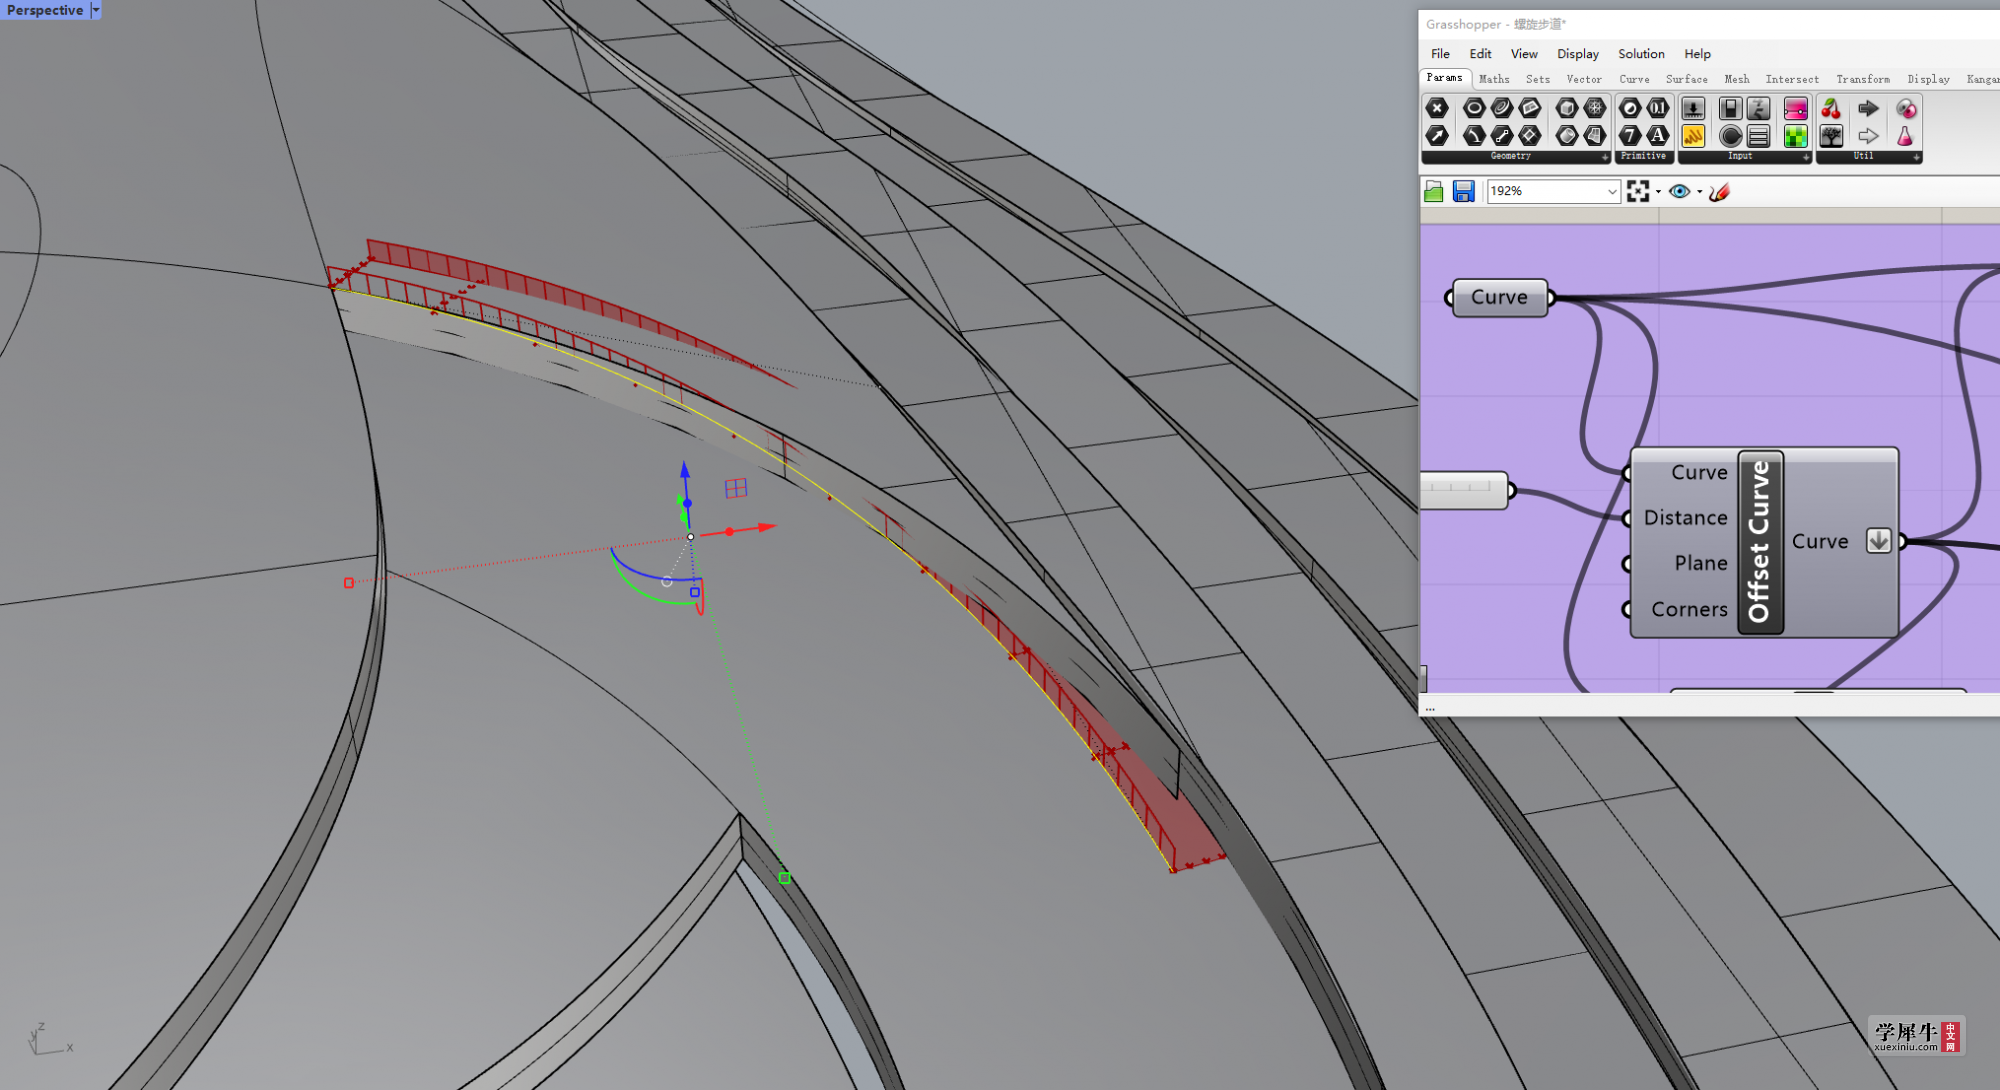2000x1090 pixels.
Task: Add the green checkered image sampler component
Action: coord(1795,135)
